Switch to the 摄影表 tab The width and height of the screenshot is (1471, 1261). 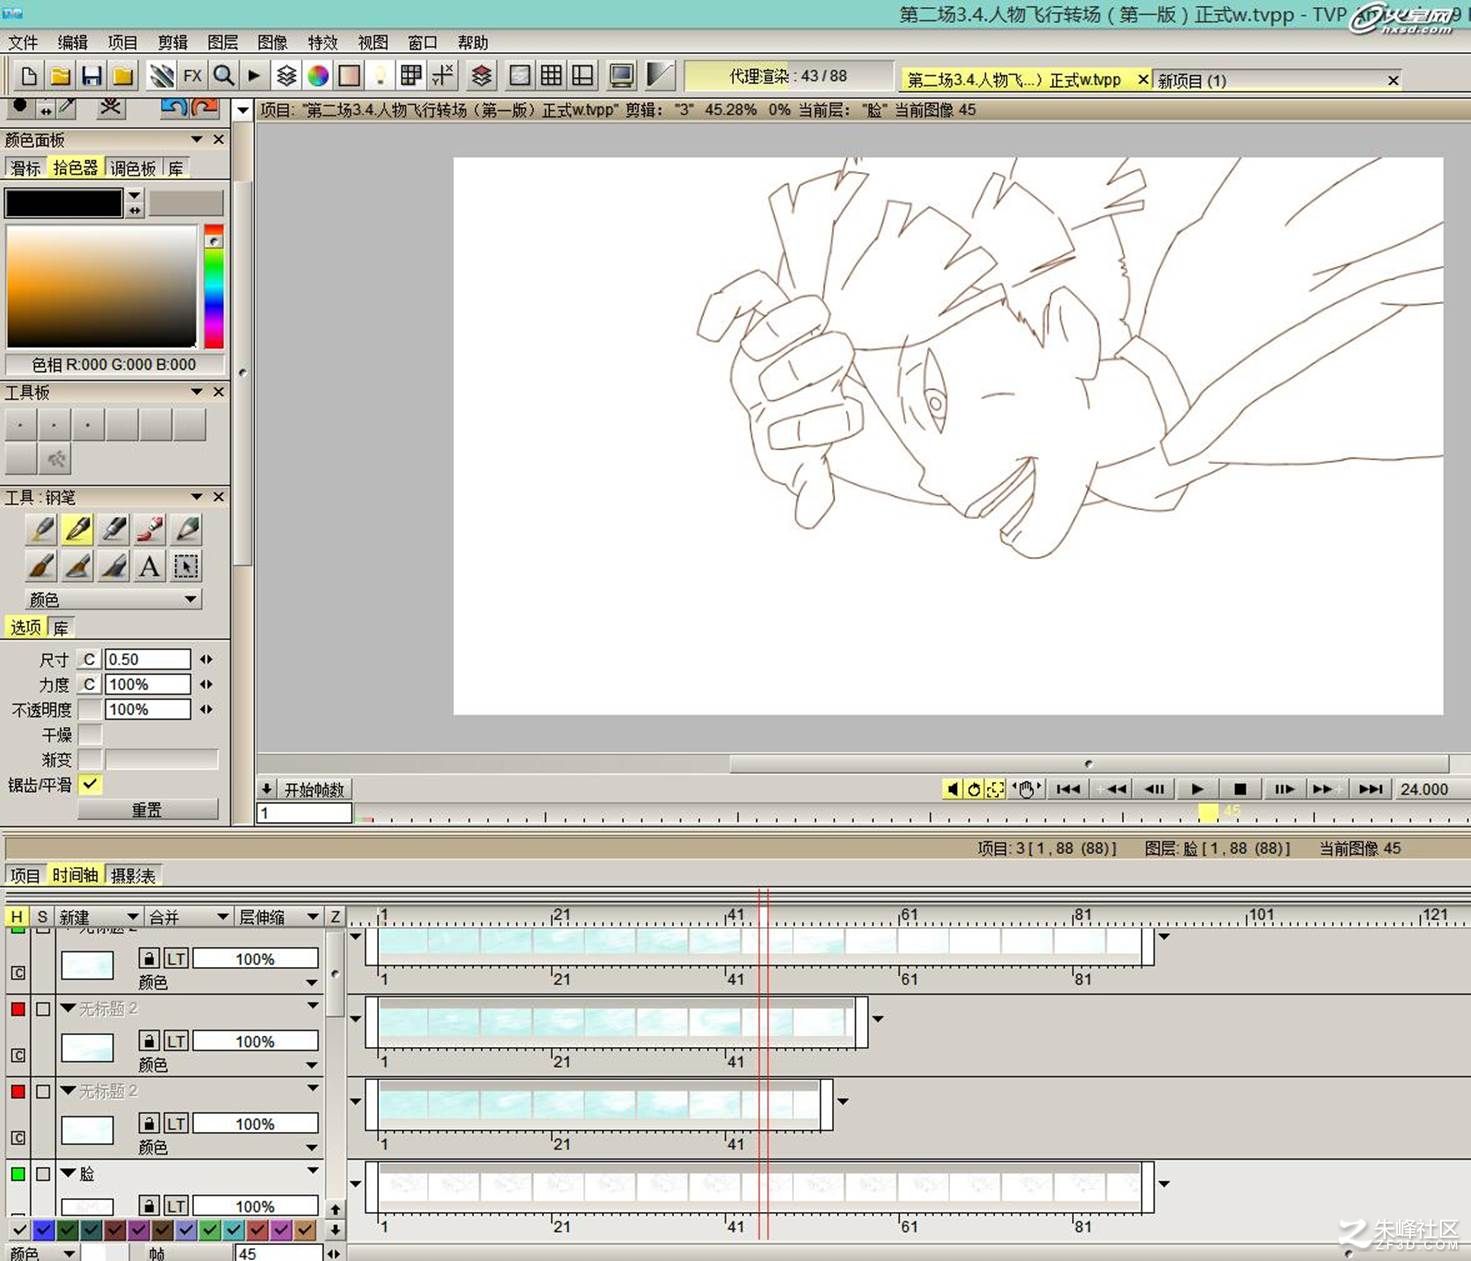point(133,875)
